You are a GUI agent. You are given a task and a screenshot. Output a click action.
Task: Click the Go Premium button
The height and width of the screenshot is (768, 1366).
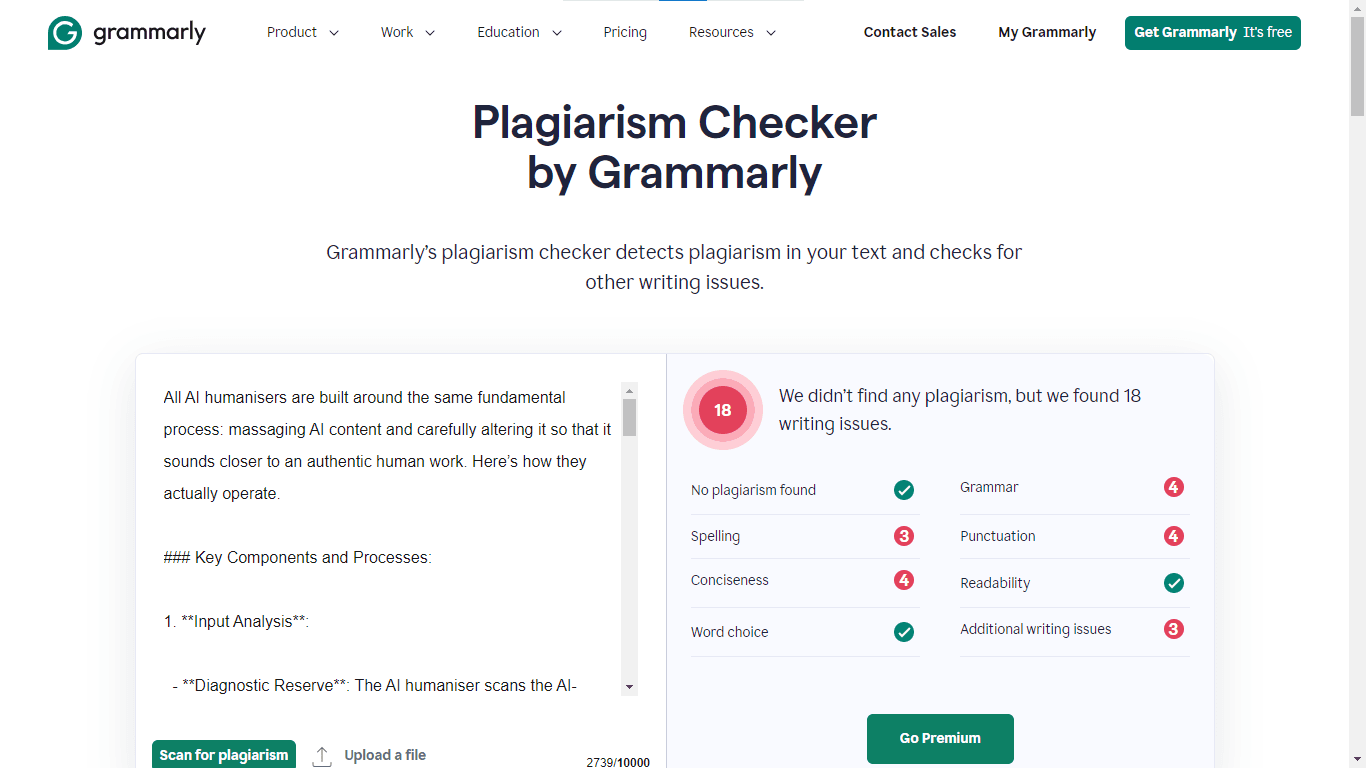pos(940,738)
